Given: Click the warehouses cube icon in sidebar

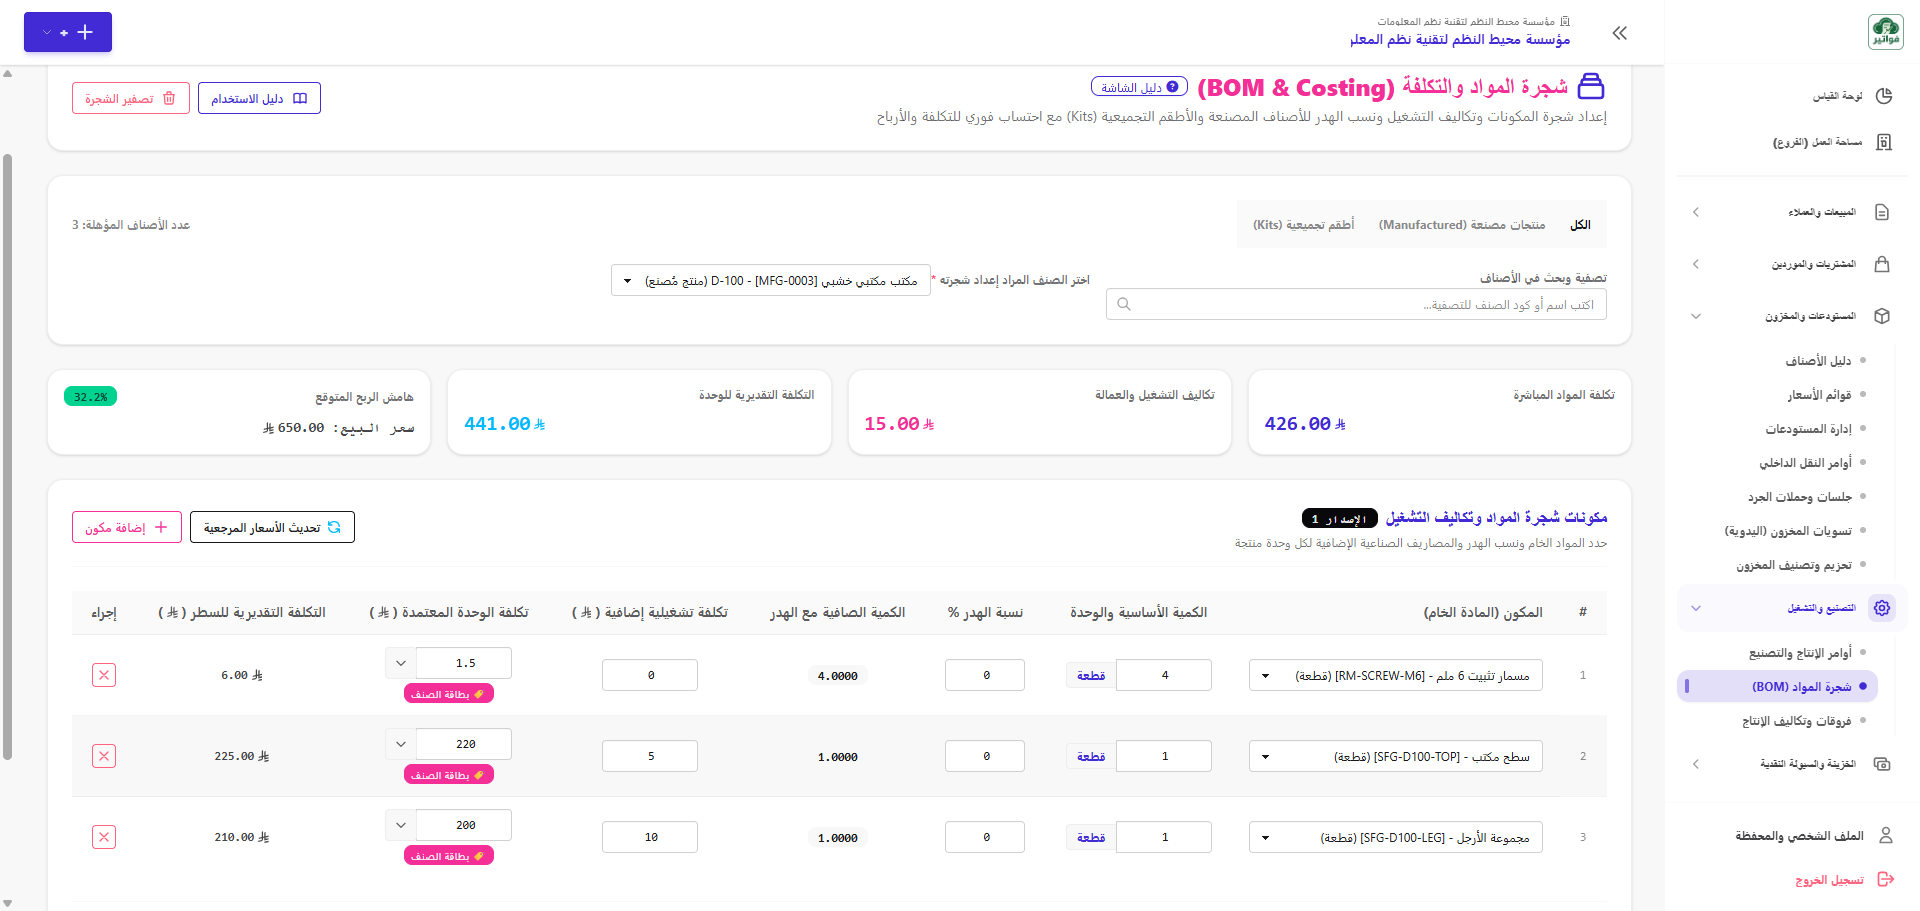Looking at the screenshot, I should click(1882, 316).
